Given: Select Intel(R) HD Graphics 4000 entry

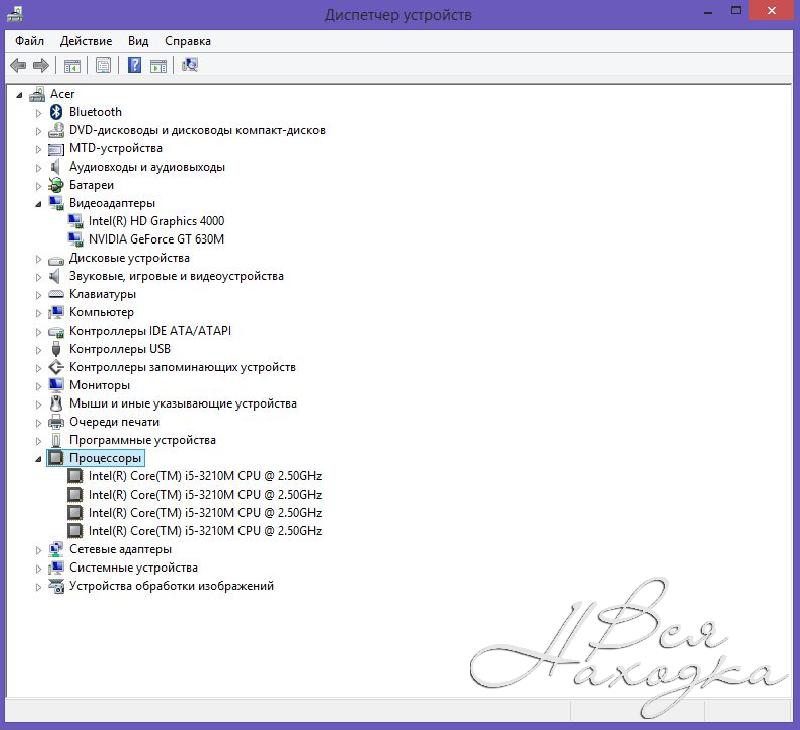Looking at the screenshot, I should click(156, 221).
